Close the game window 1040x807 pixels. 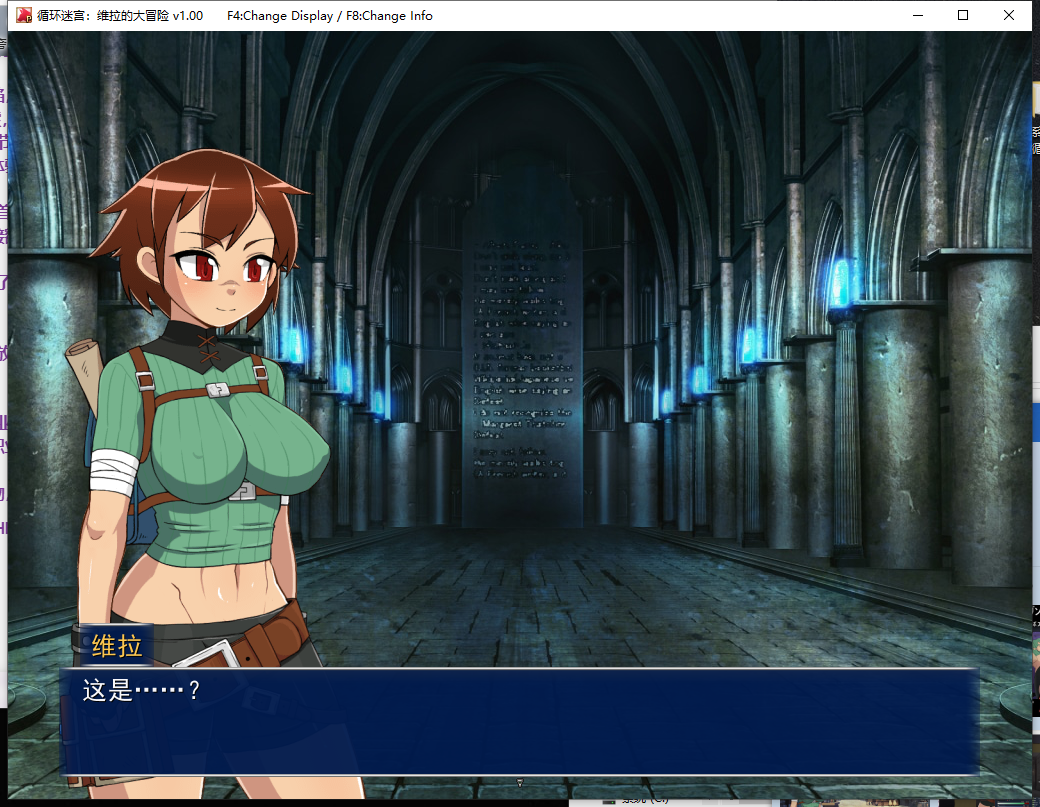pyautogui.click(x=1009, y=15)
